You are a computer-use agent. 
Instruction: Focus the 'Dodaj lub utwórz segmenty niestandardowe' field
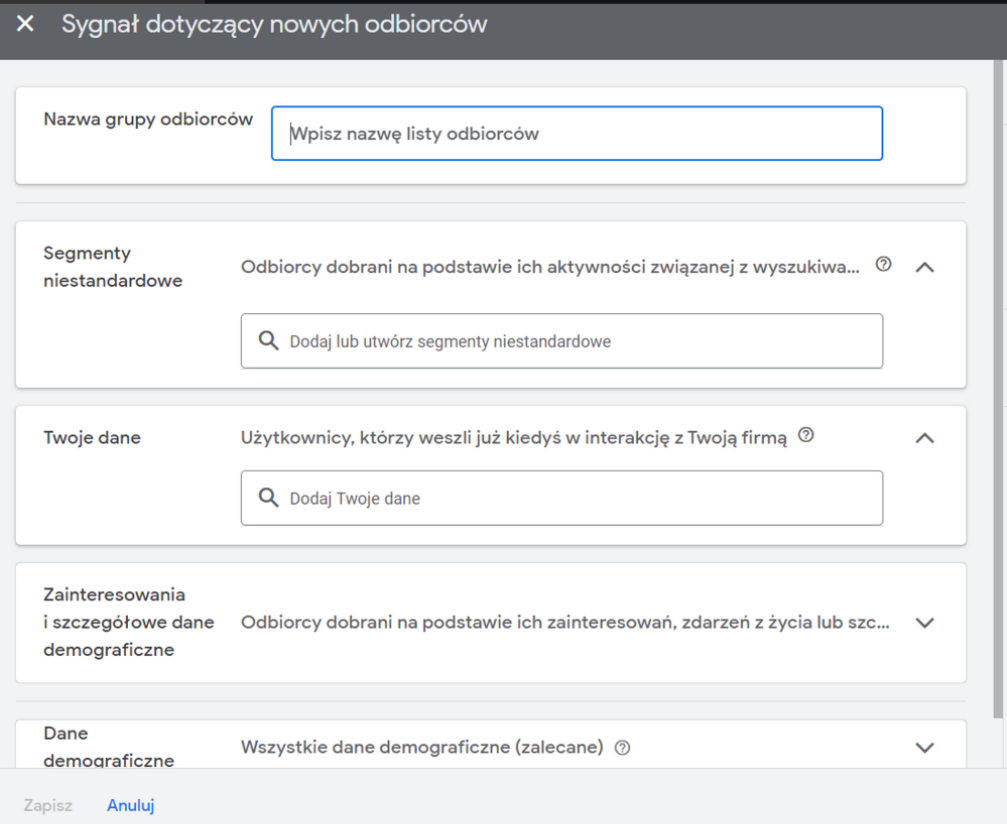pos(580,341)
